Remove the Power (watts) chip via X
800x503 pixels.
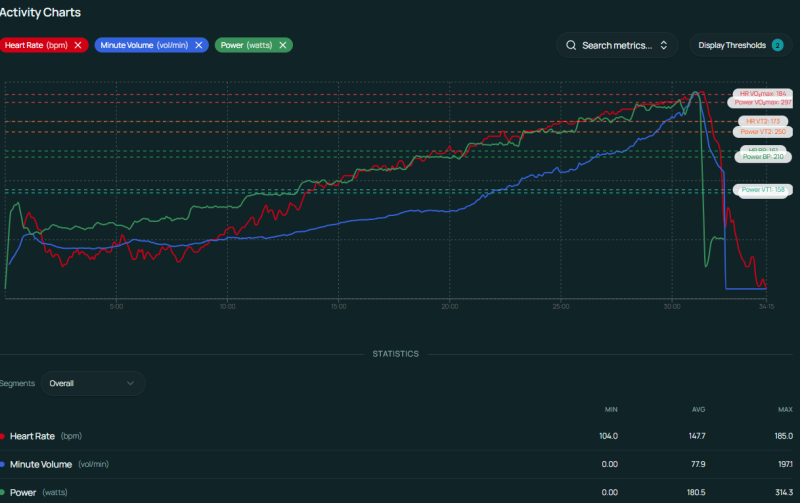283,45
